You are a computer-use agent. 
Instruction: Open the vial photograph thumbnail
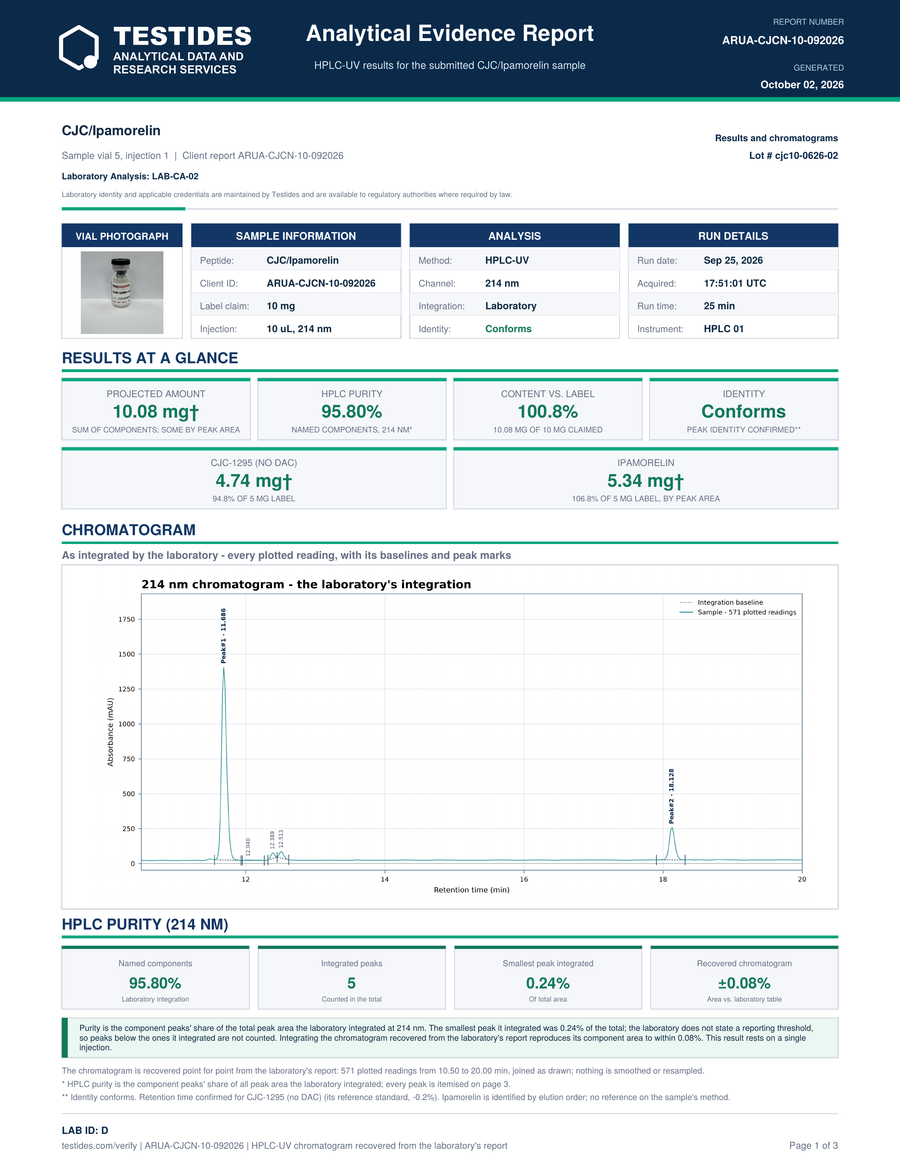[x=122, y=292]
